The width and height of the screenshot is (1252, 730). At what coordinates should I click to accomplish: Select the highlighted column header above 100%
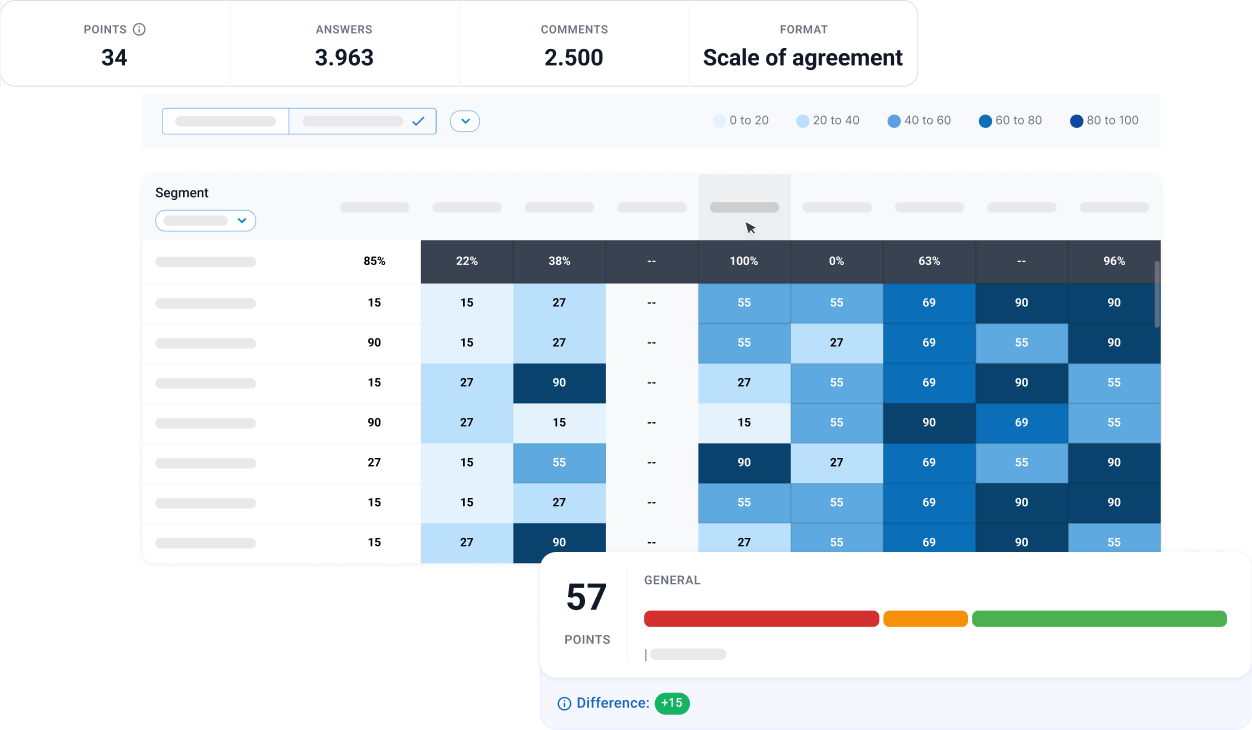[x=744, y=207]
